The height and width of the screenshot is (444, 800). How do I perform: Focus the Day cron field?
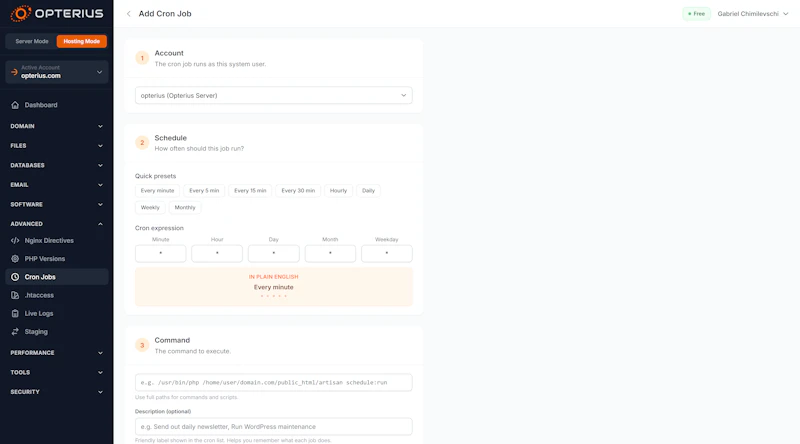click(x=273, y=254)
